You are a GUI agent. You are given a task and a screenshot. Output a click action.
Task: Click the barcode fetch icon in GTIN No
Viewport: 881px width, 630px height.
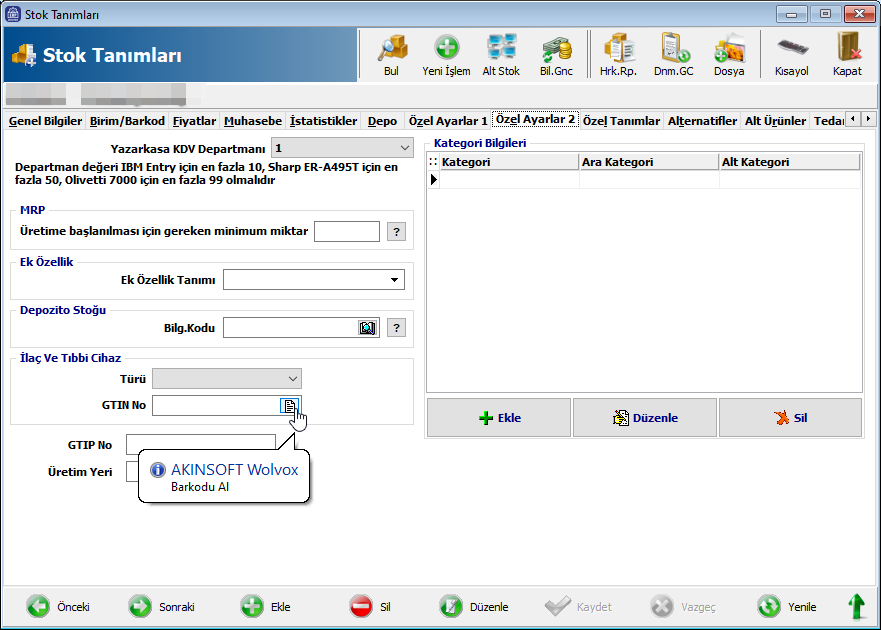(x=289, y=405)
